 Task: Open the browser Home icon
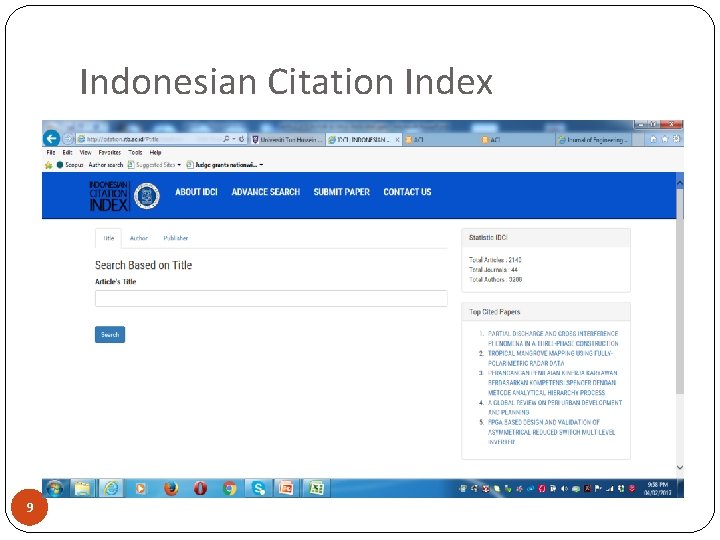(x=653, y=139)
